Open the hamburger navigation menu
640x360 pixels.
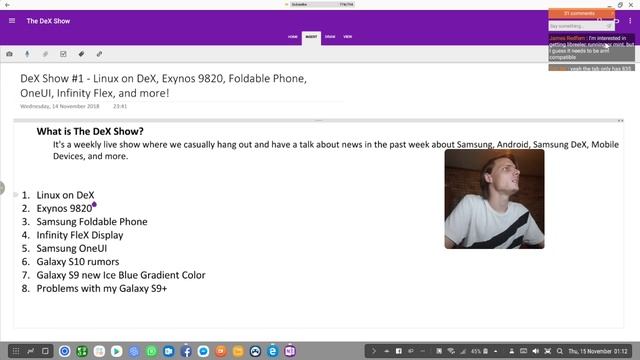click(x=12, y=20)
